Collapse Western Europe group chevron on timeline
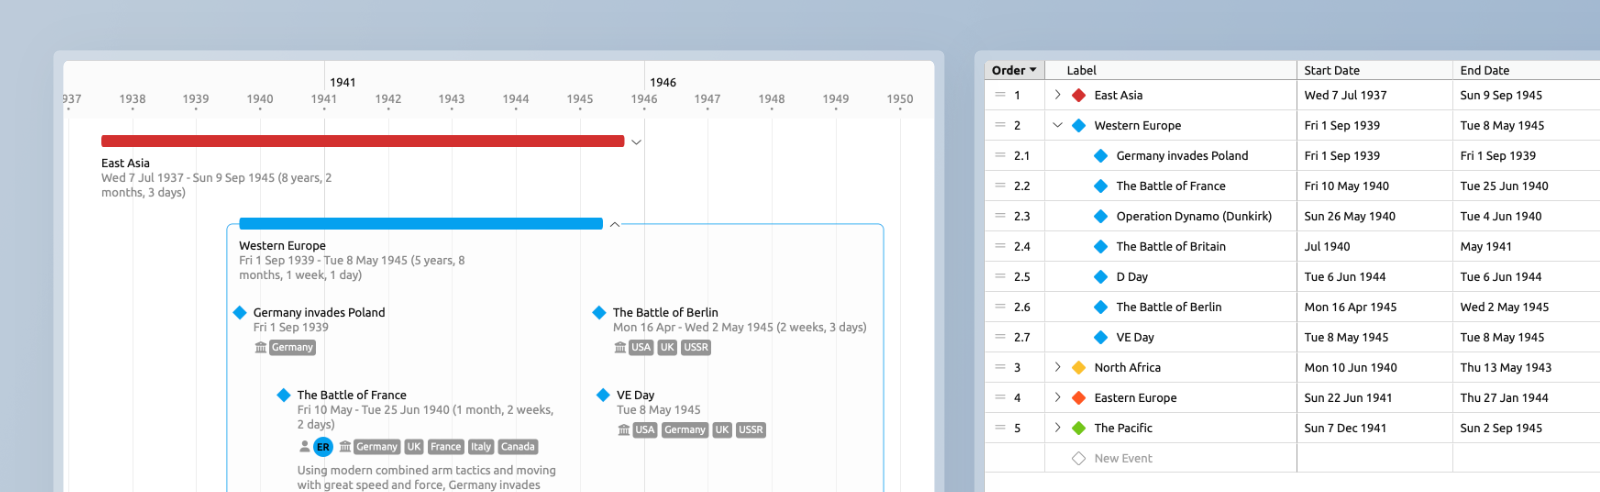Image resolution: width=1600 pixels, height=492 pixels. coord(615,224)
